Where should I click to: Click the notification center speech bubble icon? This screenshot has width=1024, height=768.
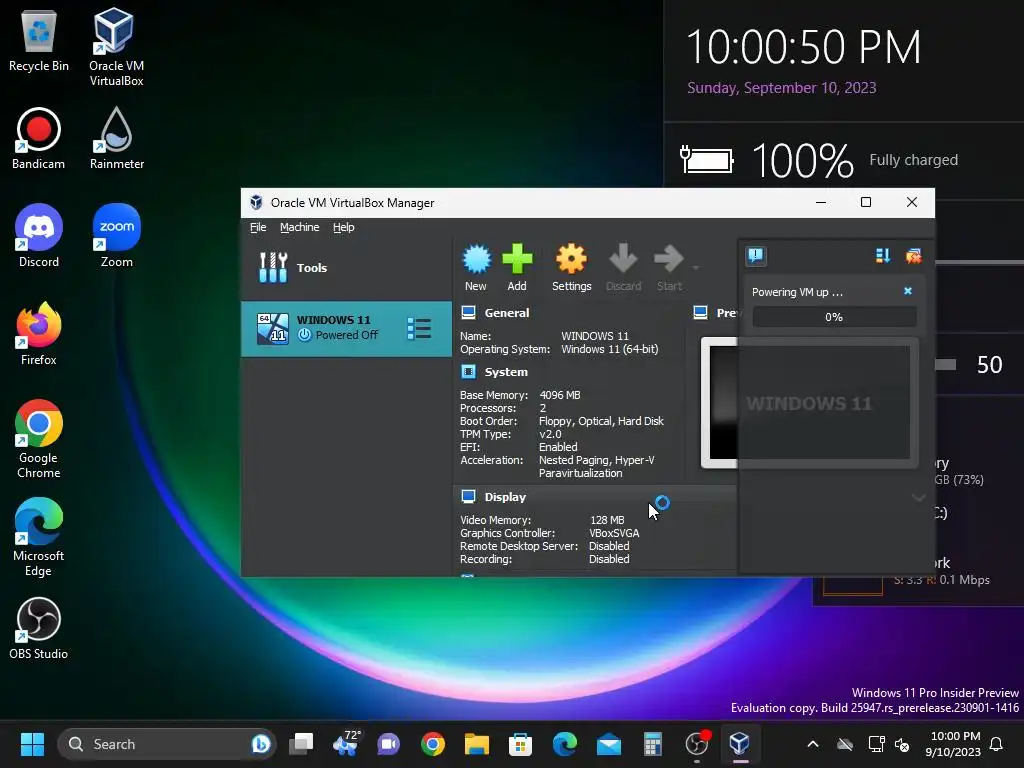(756, 255)
